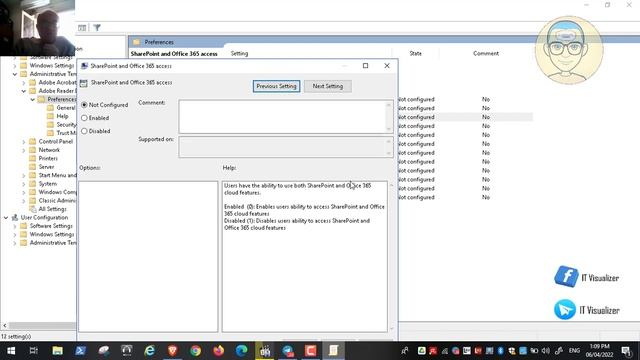Screen dimensions: 640x360
Task: Maximize the SharePoint setting dialog
Action: coord(366,66)
